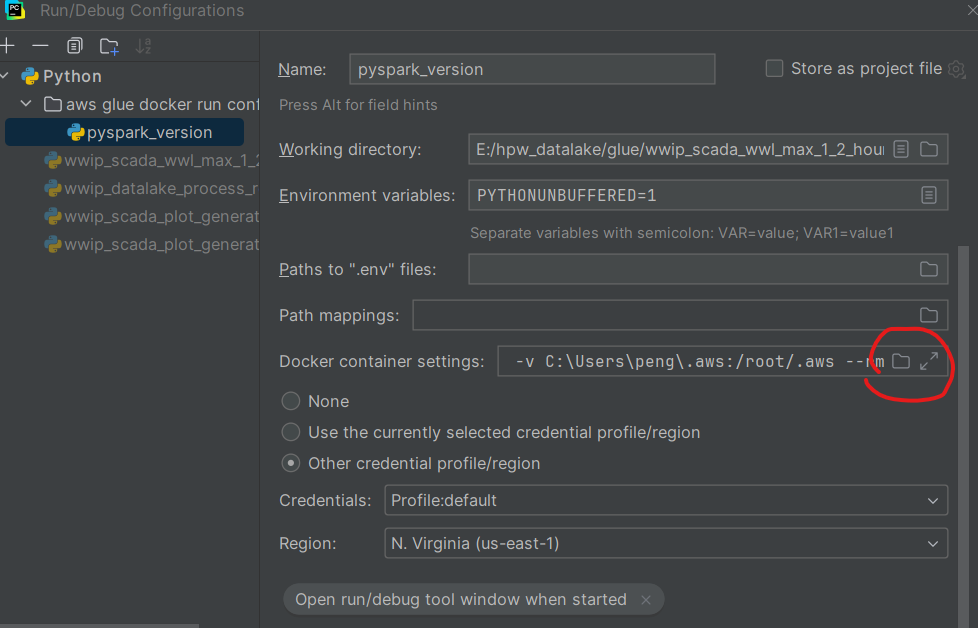Collapse the aws glue docker run folder
Viewport: 978px width, 628px height.
click(25, 104)
